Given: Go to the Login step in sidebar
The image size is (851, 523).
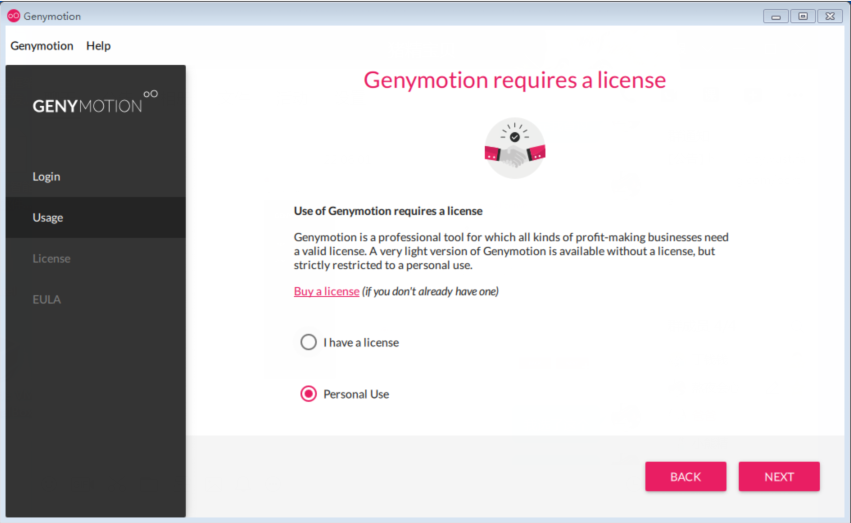Looking at the screenshot, I should point(96,176).
